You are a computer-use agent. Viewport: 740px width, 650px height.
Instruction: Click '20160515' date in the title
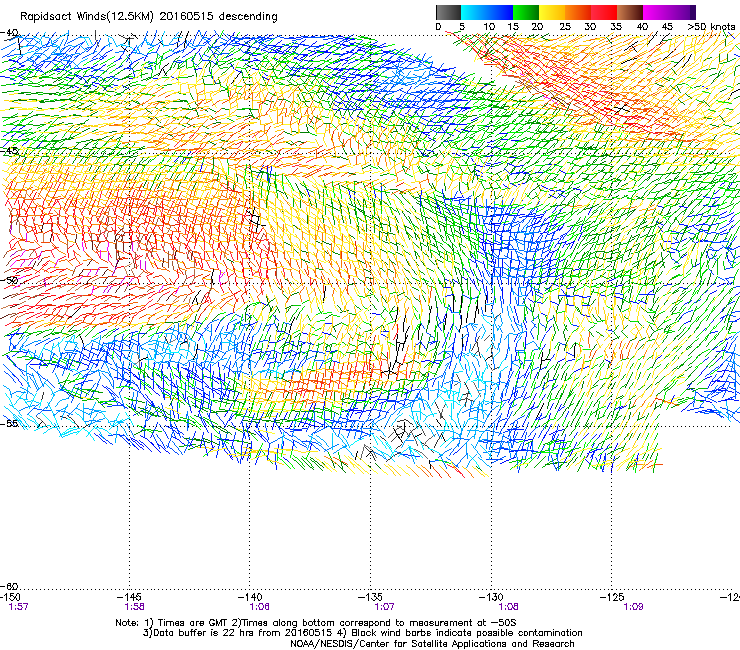tap(186, 16)
